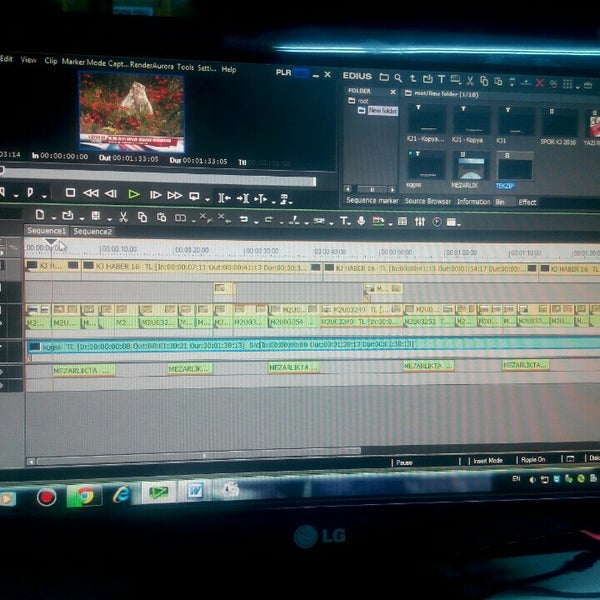
Task: Step back to the previous frame
Action: 111,194
